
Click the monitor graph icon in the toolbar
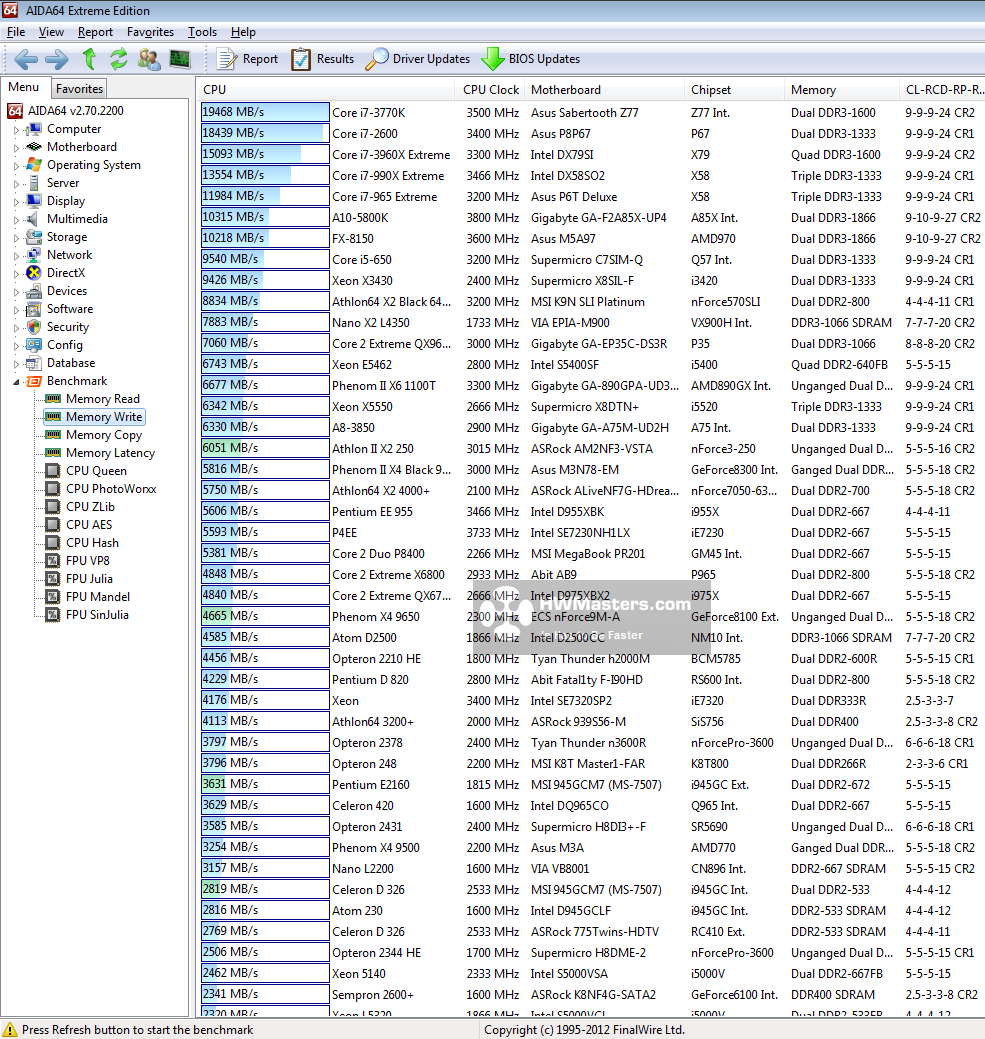tap(180, 59)
